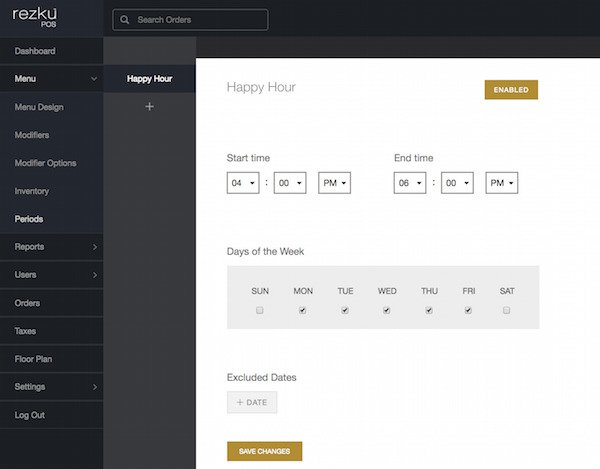
Task: Open the start time hour dropdown
Action: (x=243, y=184)
